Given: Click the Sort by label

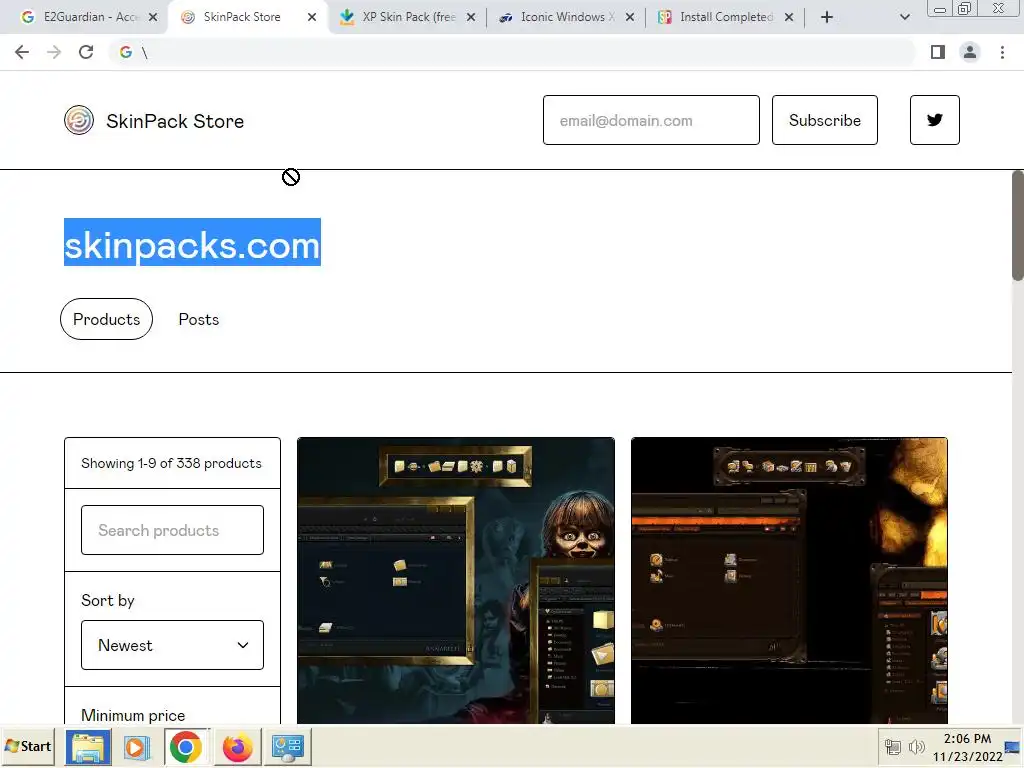Looking at the screenshot, I should click(x=108, y=601).
